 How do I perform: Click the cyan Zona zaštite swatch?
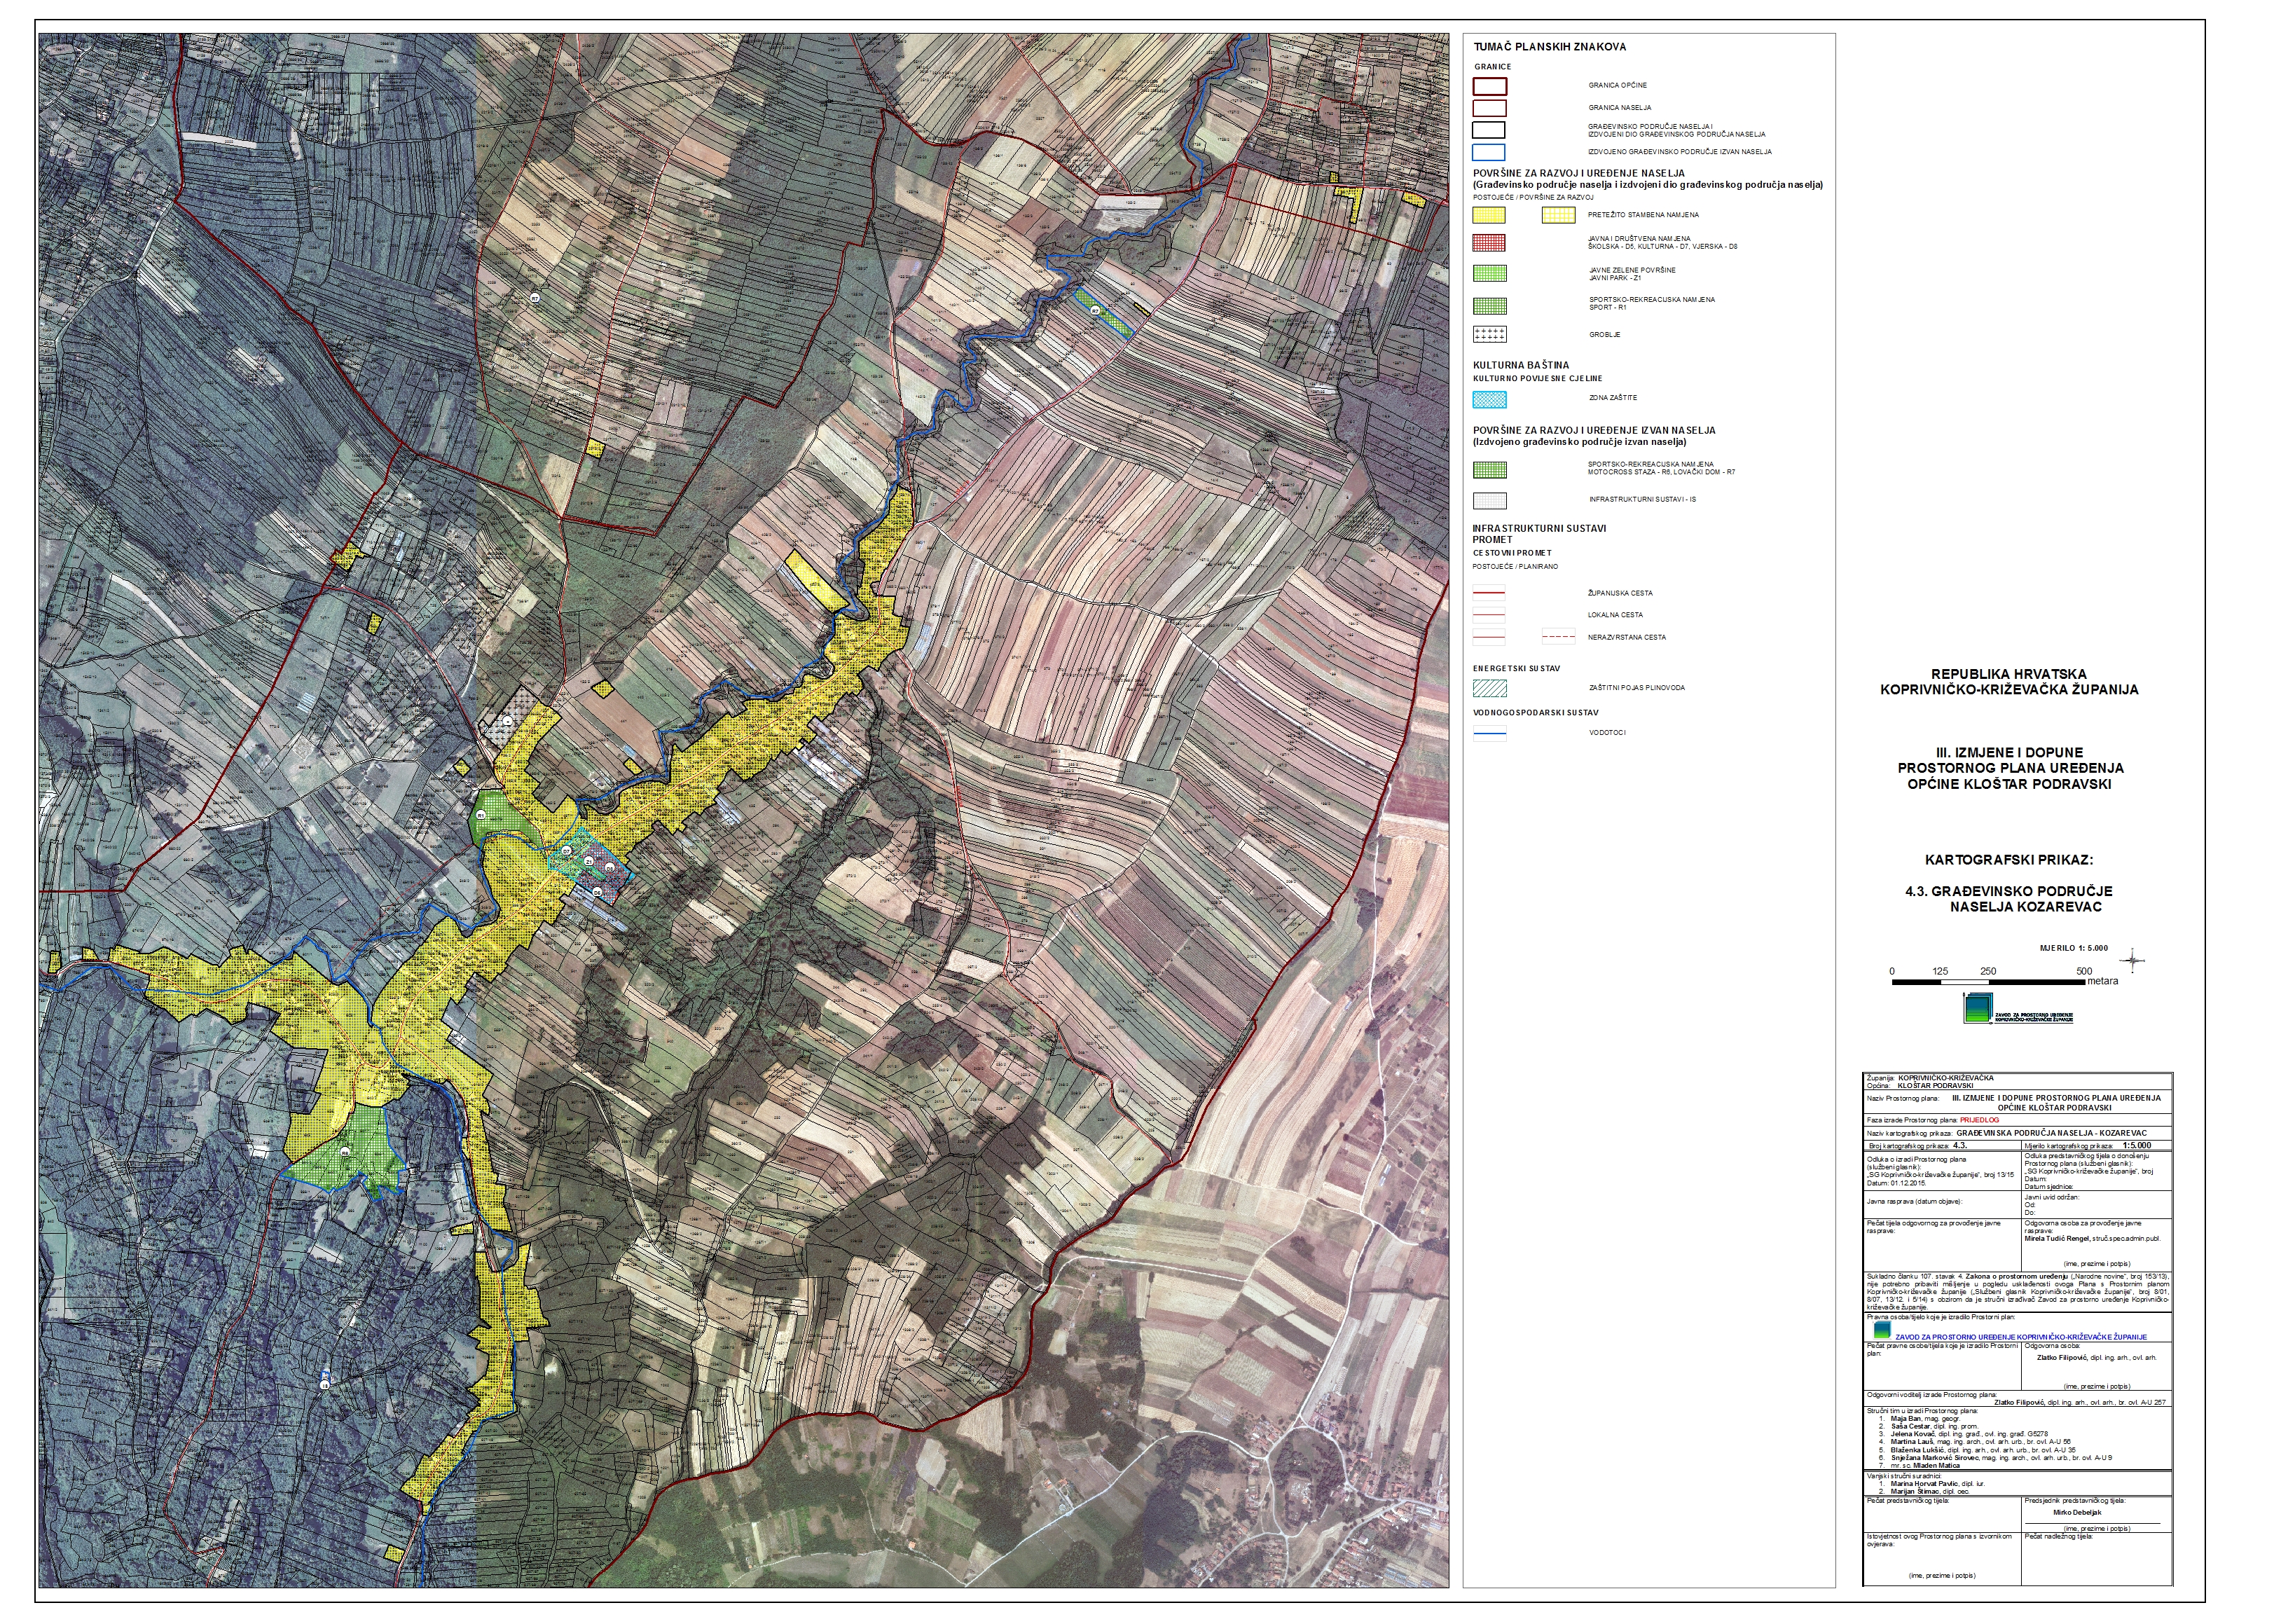(1489, 399)
